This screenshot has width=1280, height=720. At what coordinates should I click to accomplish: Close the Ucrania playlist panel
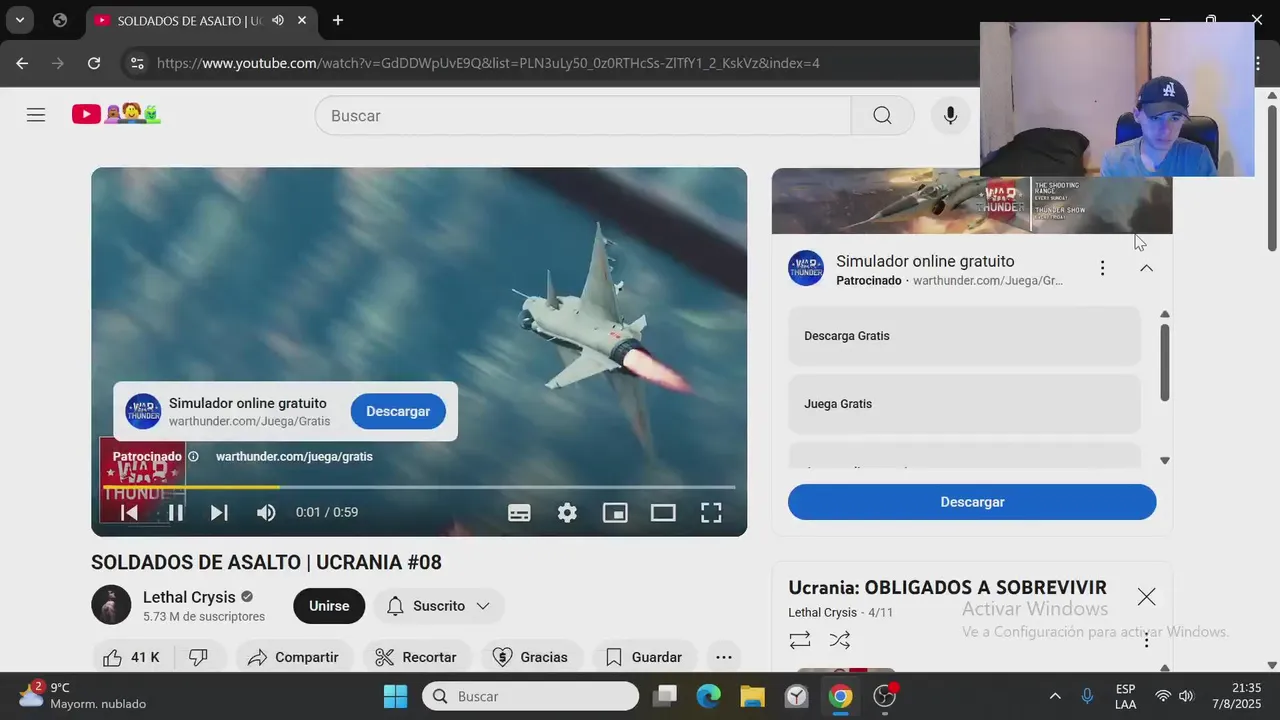(1146, 597)
